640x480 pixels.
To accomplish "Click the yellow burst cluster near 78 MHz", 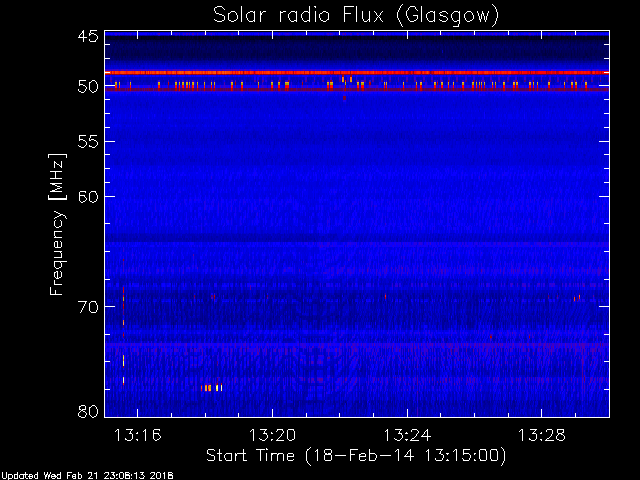I will [212, 388].
